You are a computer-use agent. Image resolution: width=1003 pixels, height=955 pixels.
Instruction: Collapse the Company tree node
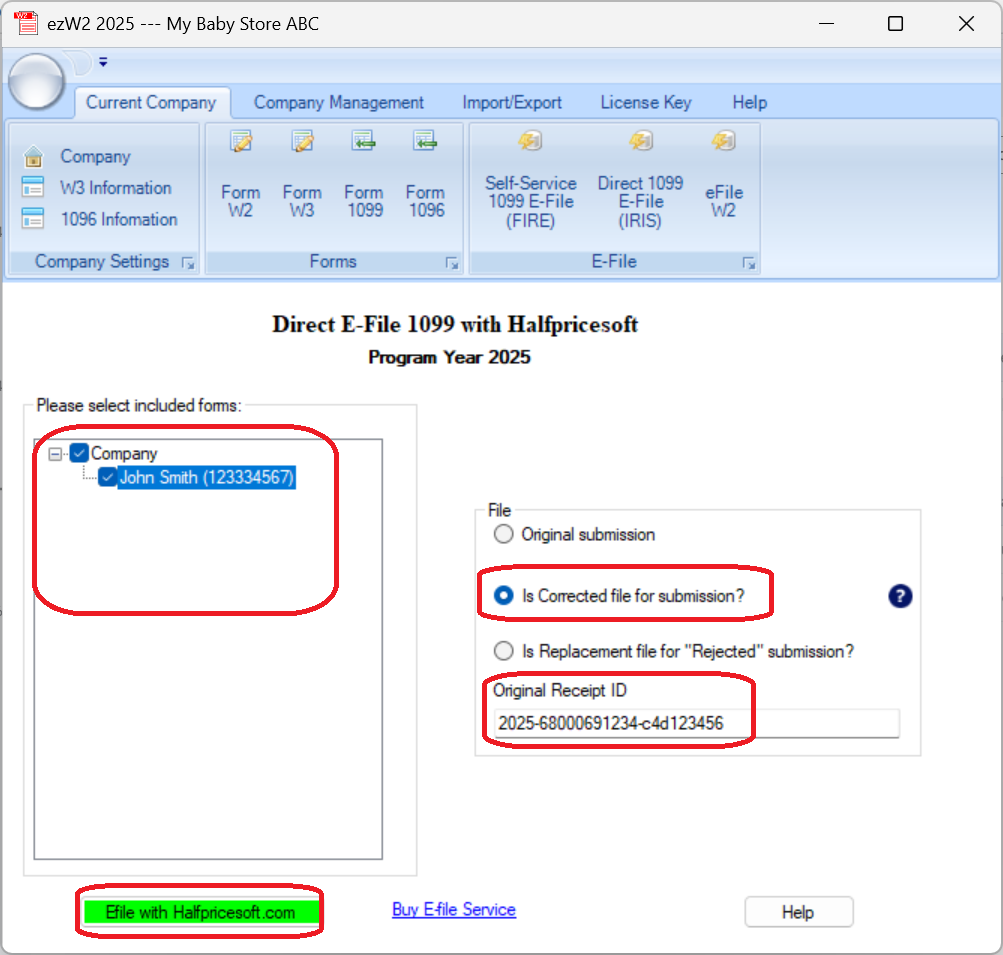pyautogui.click(x=55, y=454)
